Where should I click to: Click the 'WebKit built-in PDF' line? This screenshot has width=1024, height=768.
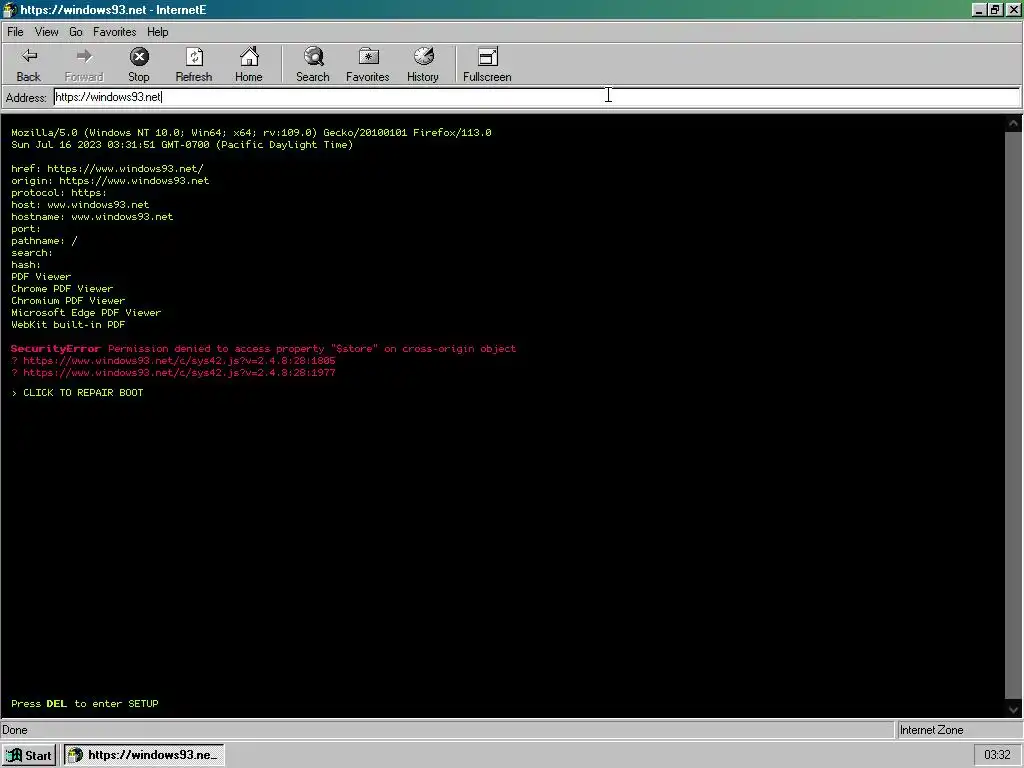(x=68, y=325)
